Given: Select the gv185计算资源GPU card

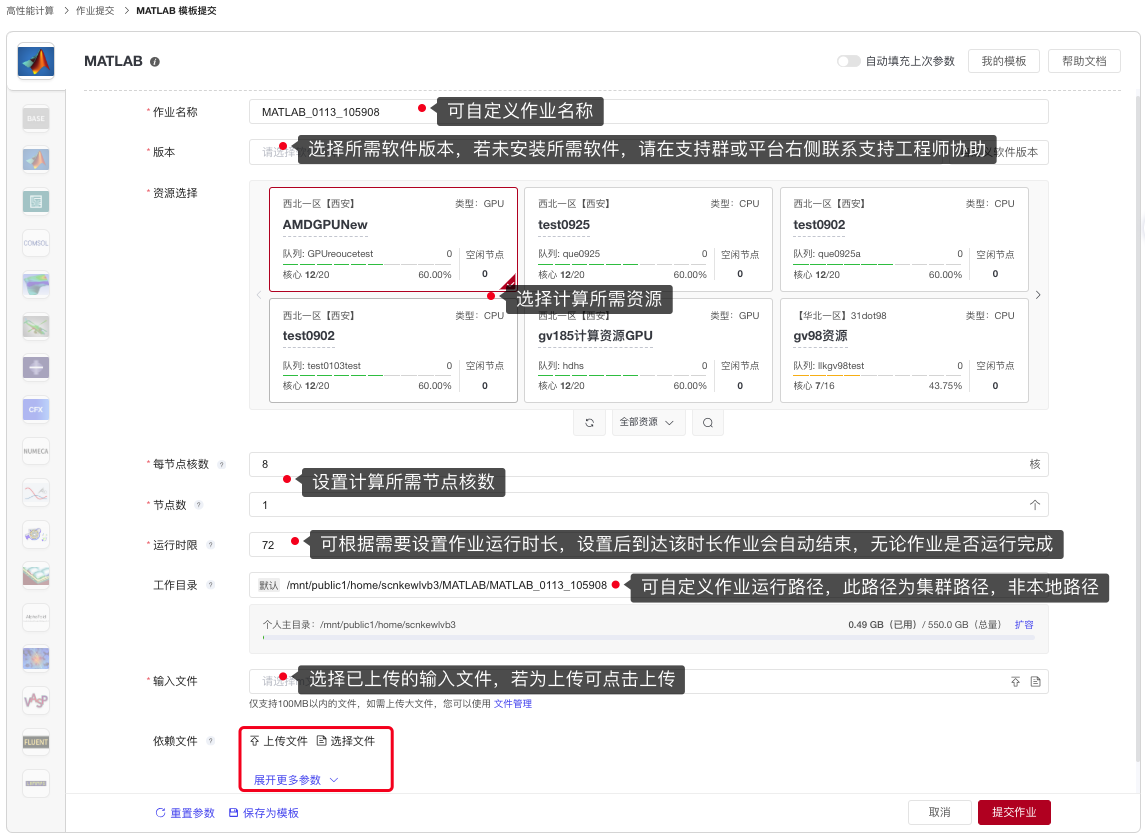Looking at the screenshot, I should point(649,350).
